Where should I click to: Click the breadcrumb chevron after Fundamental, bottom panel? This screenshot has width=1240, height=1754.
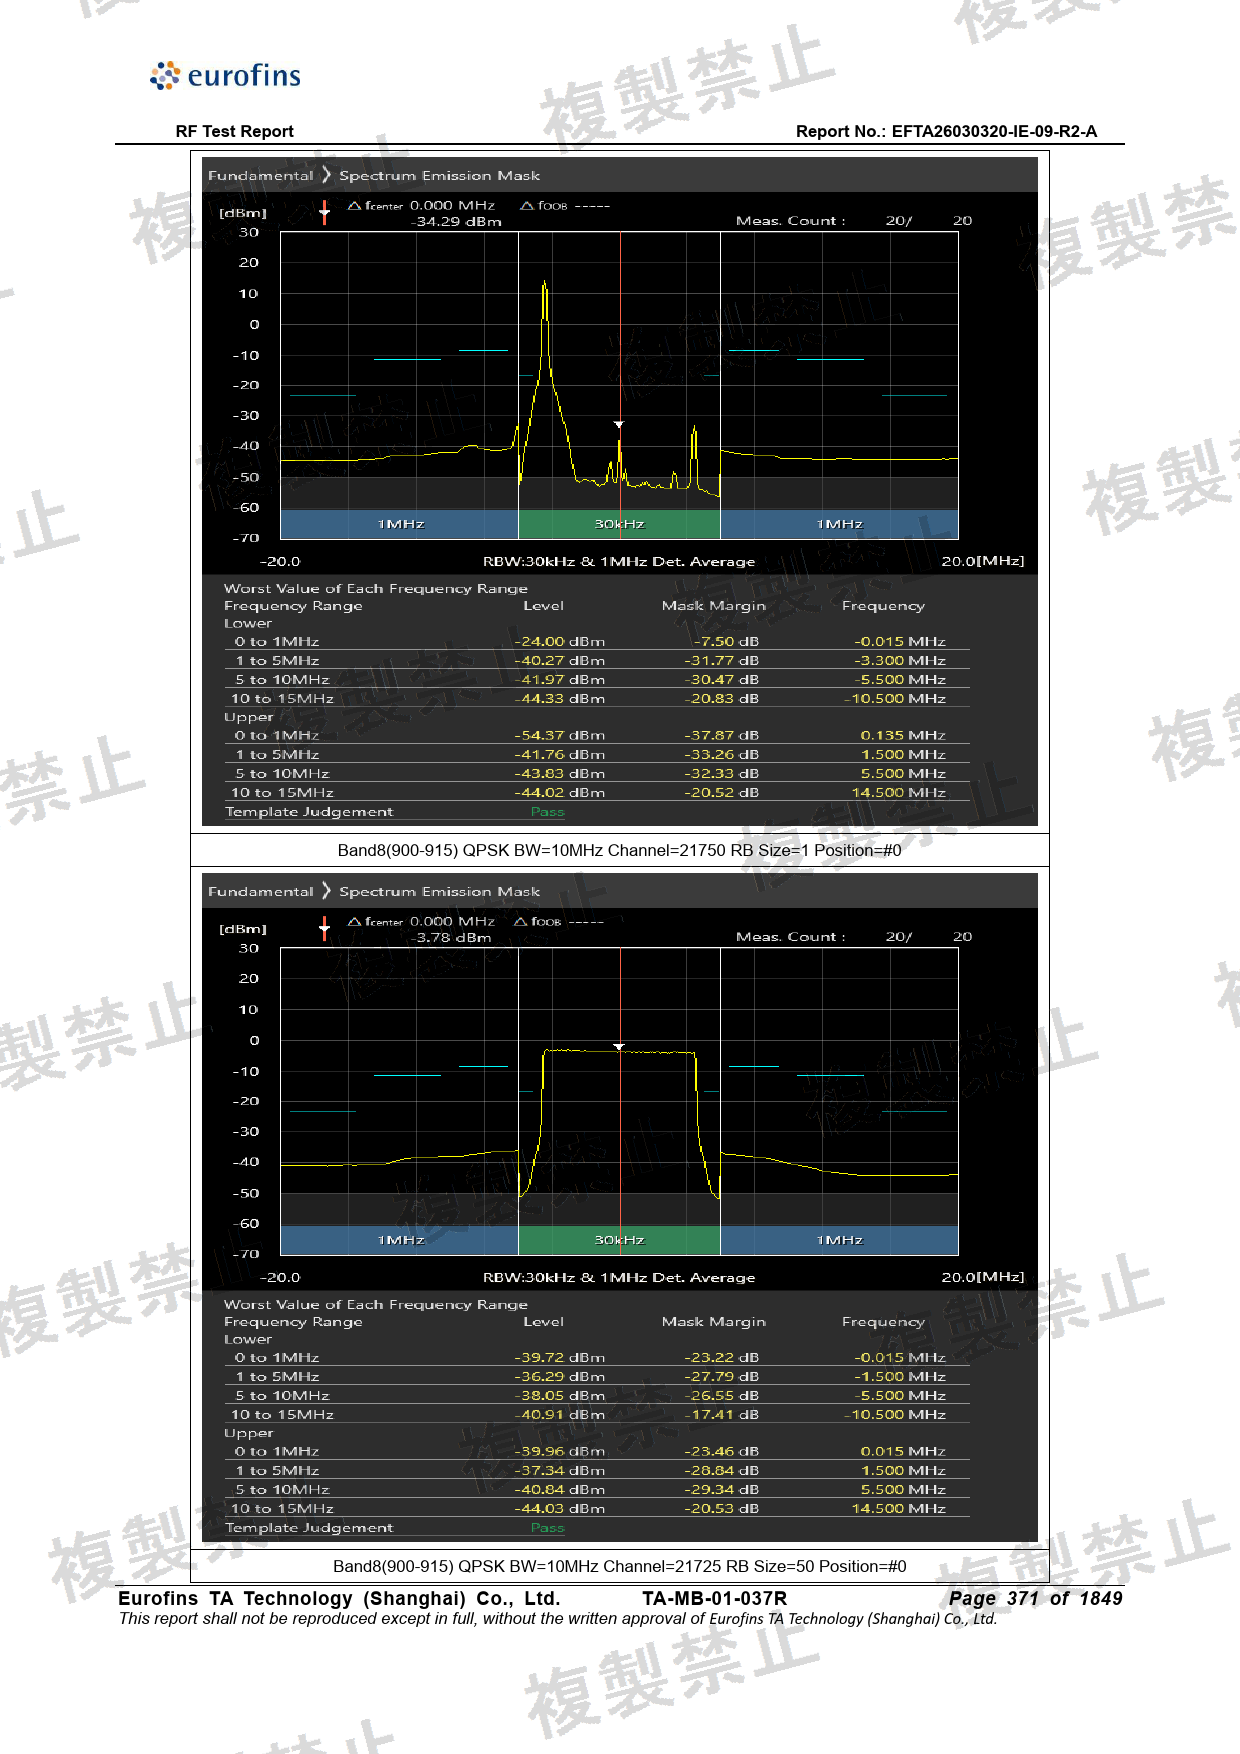point(326,891)
